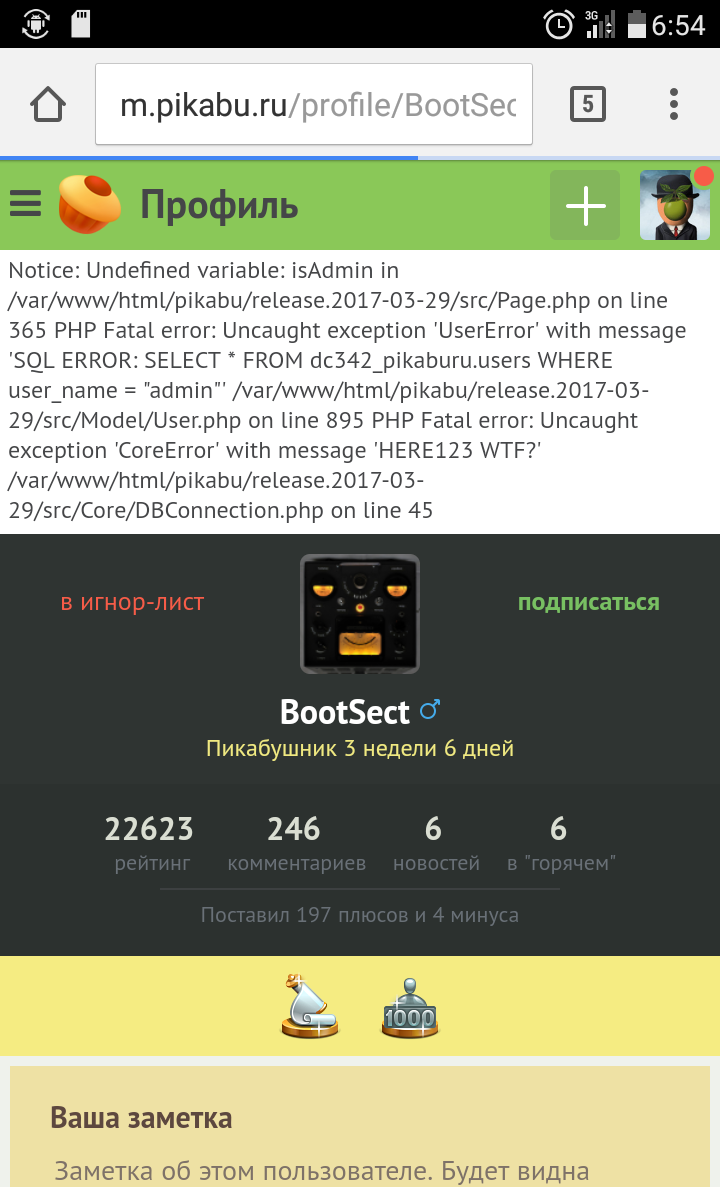720x1187 pixels.
Task: Tap the Pikabu cupcake logo
Action: (x=89, y=204)
